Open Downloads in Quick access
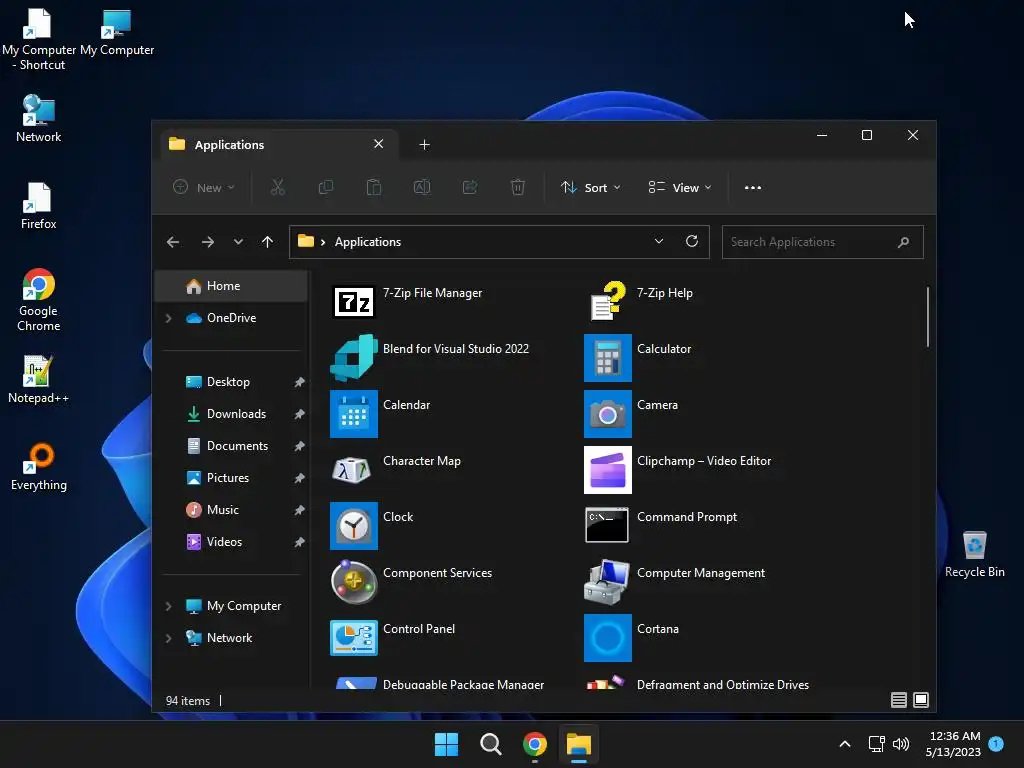The image size is (1024, 768). tap(231, 414)
